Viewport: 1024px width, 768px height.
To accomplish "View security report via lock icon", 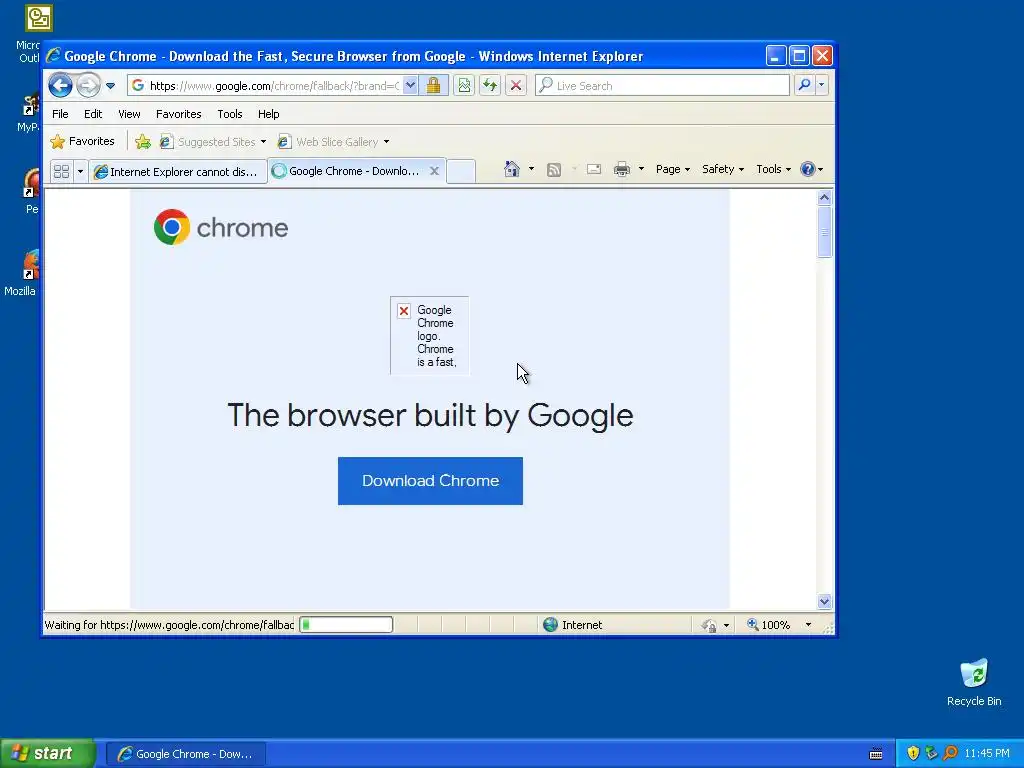I will click(x=434, y=86).
